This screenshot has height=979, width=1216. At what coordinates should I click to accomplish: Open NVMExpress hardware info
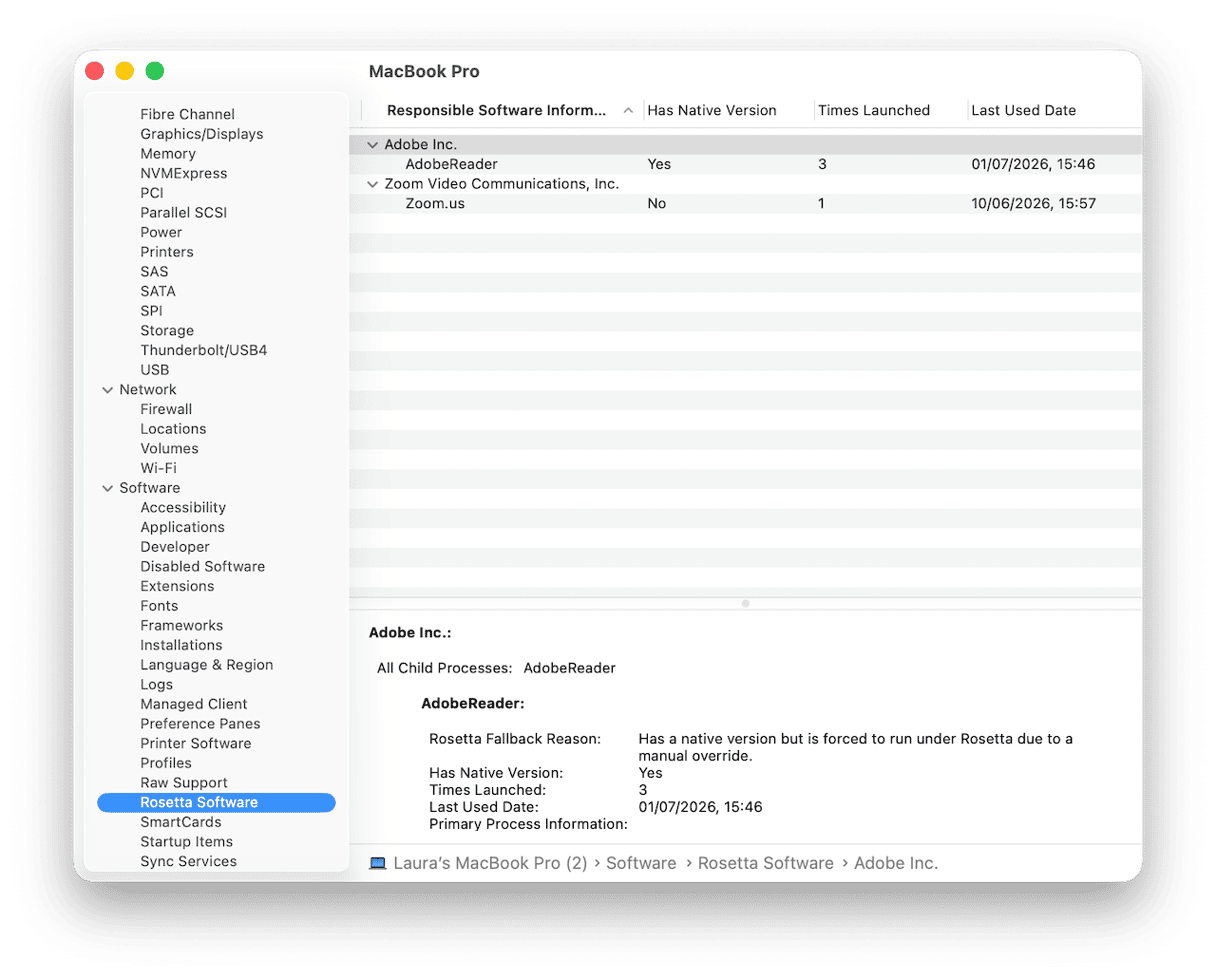pyautogui.click(x=184, y=174)
